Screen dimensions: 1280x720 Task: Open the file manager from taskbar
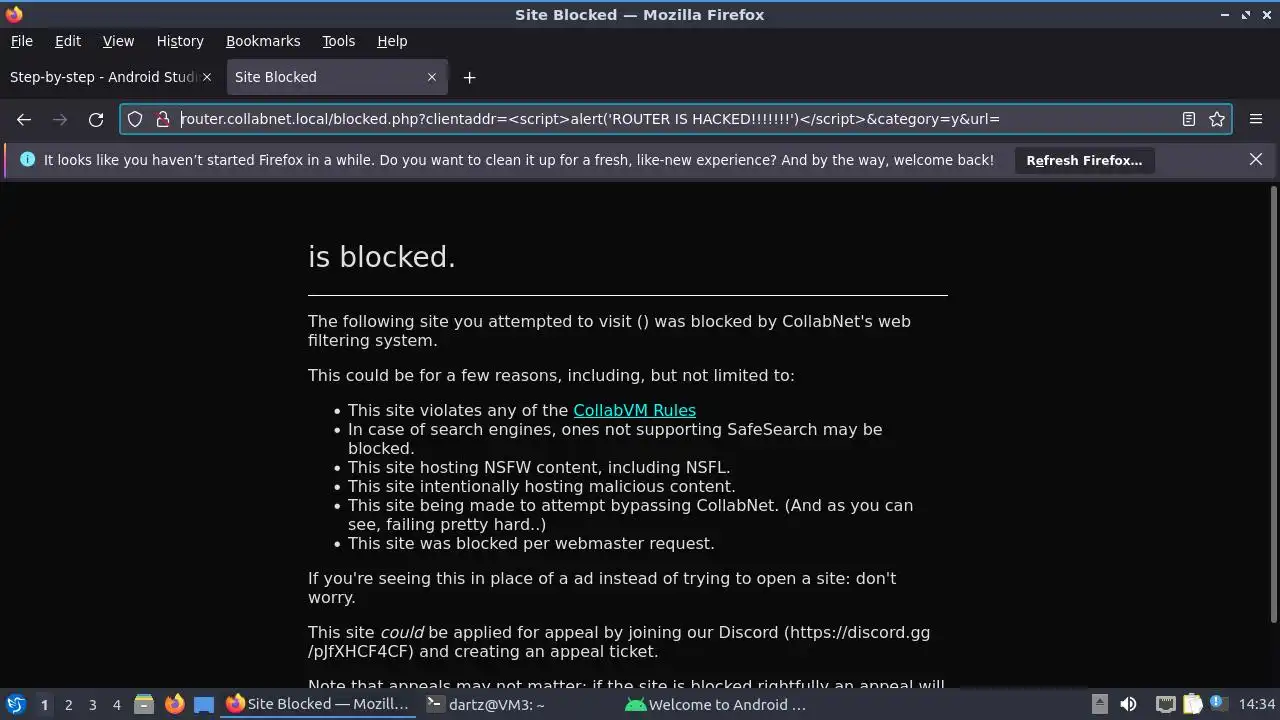pos(143,704)
